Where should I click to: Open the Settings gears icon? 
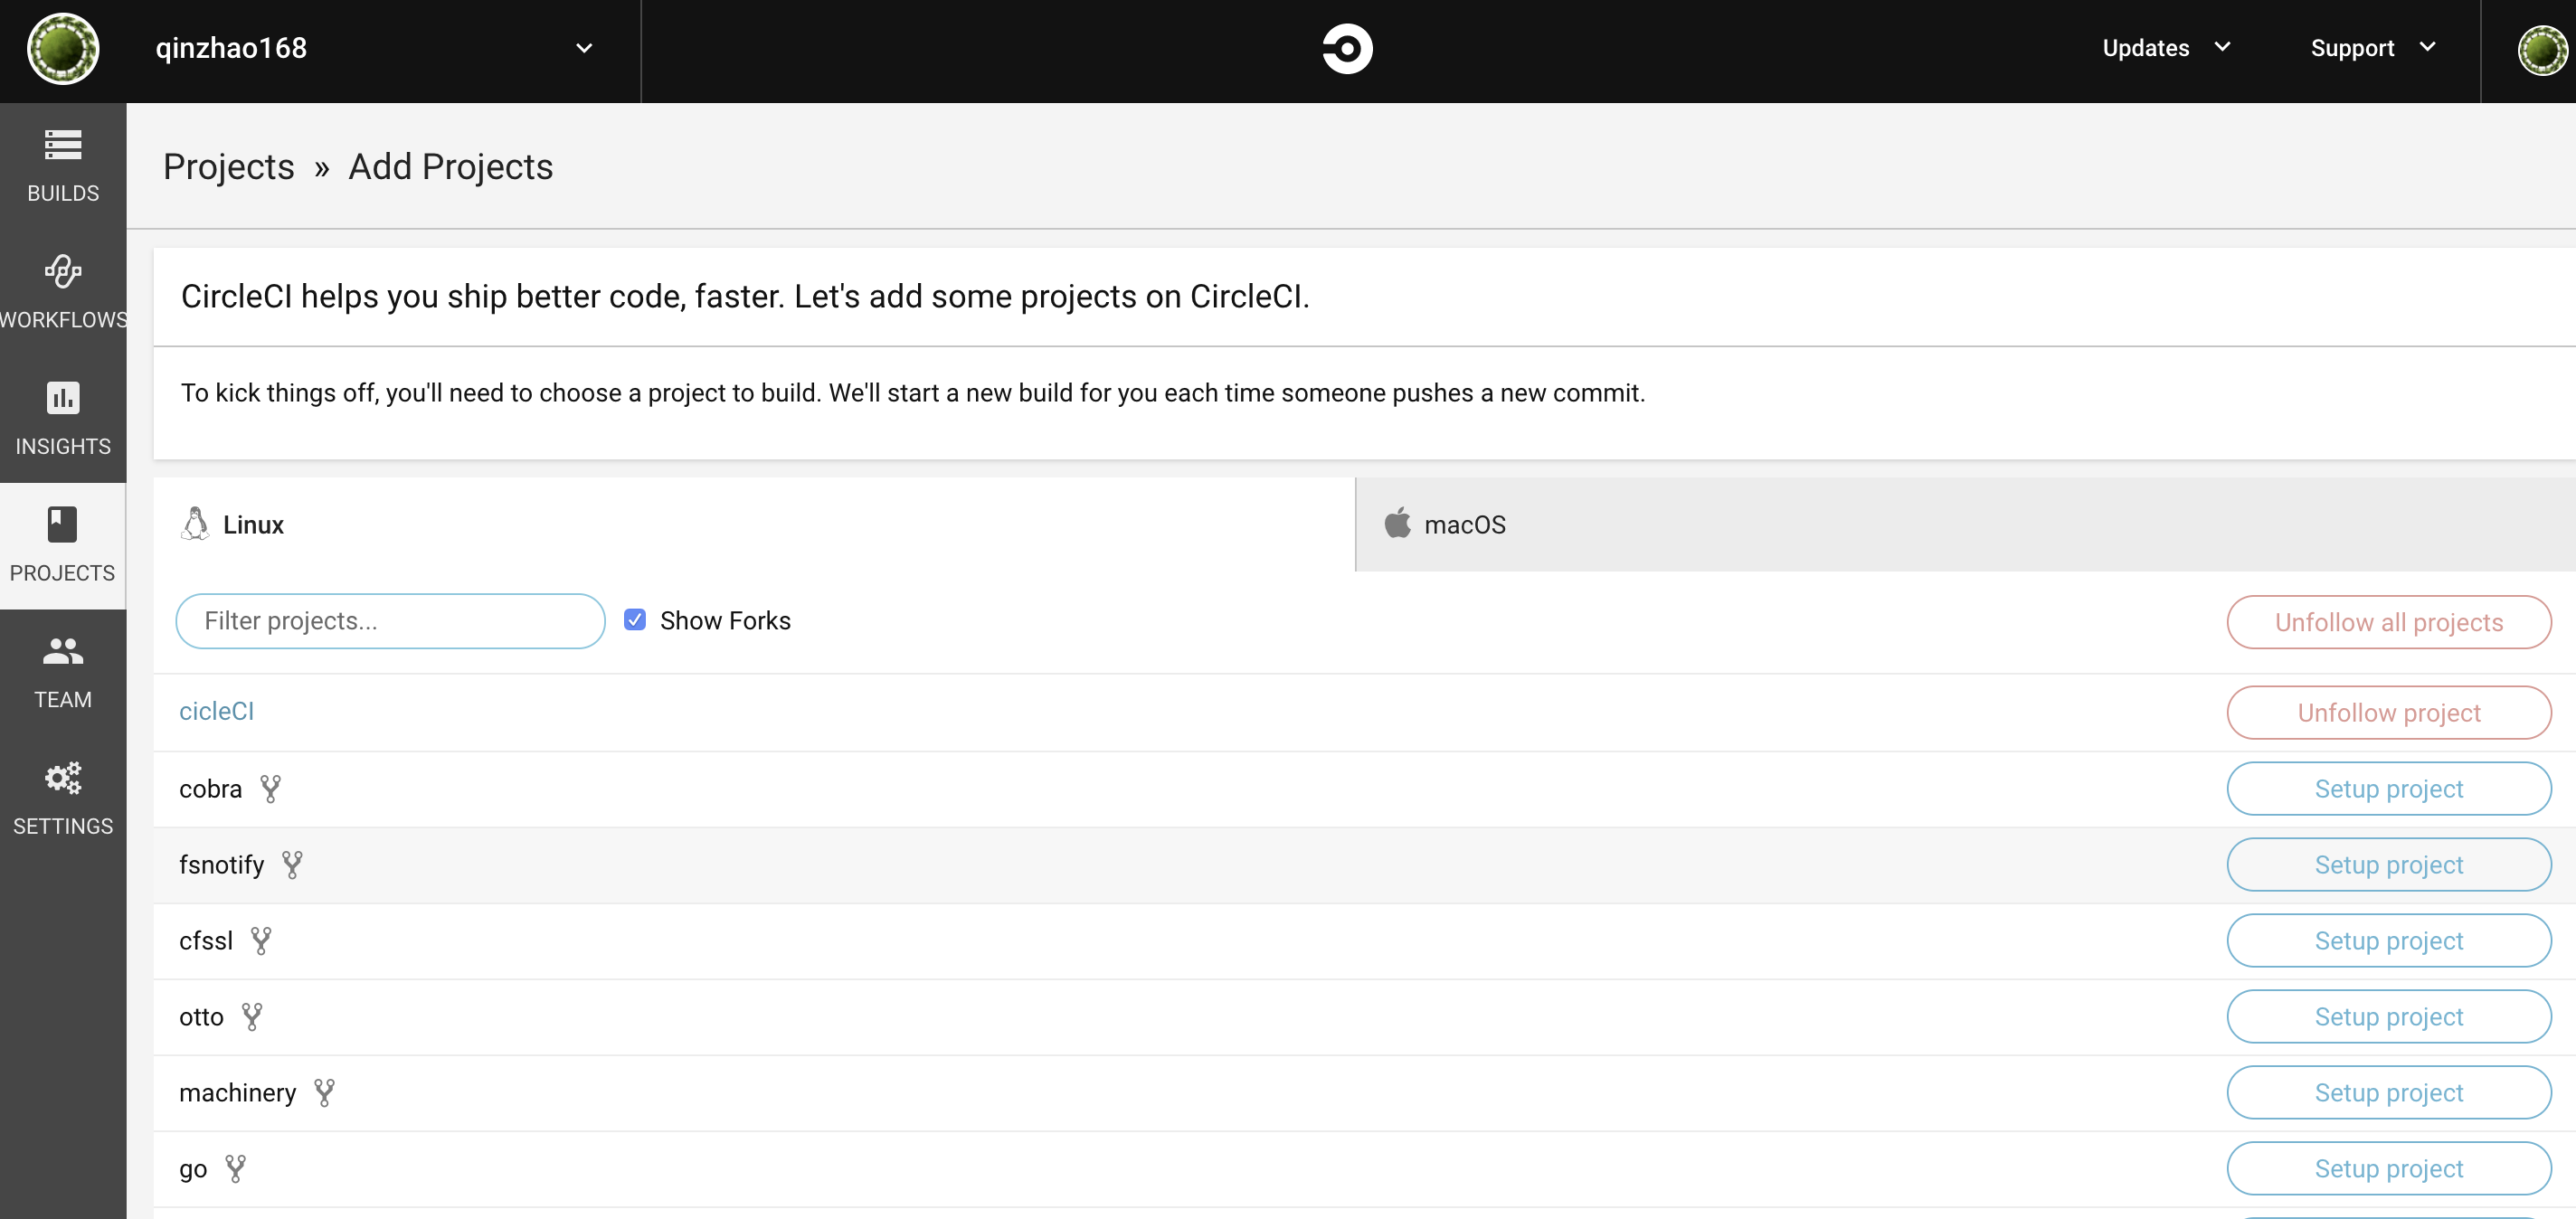63,778
